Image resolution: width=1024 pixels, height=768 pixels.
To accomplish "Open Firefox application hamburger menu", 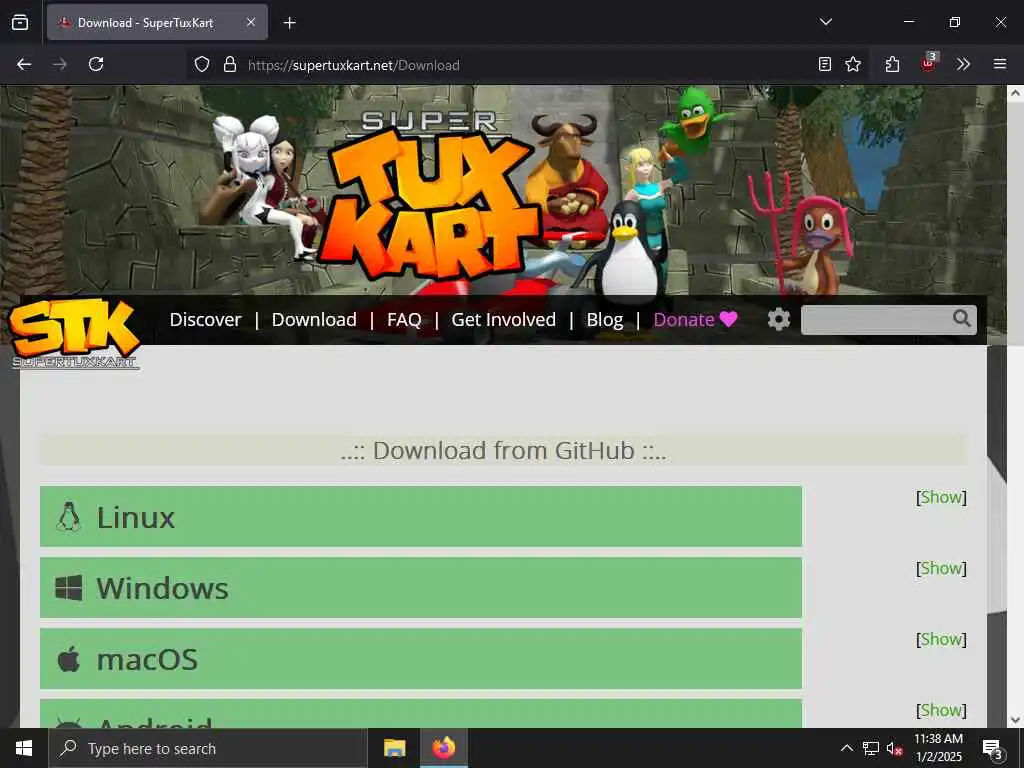I will (x=1000, y=64).
